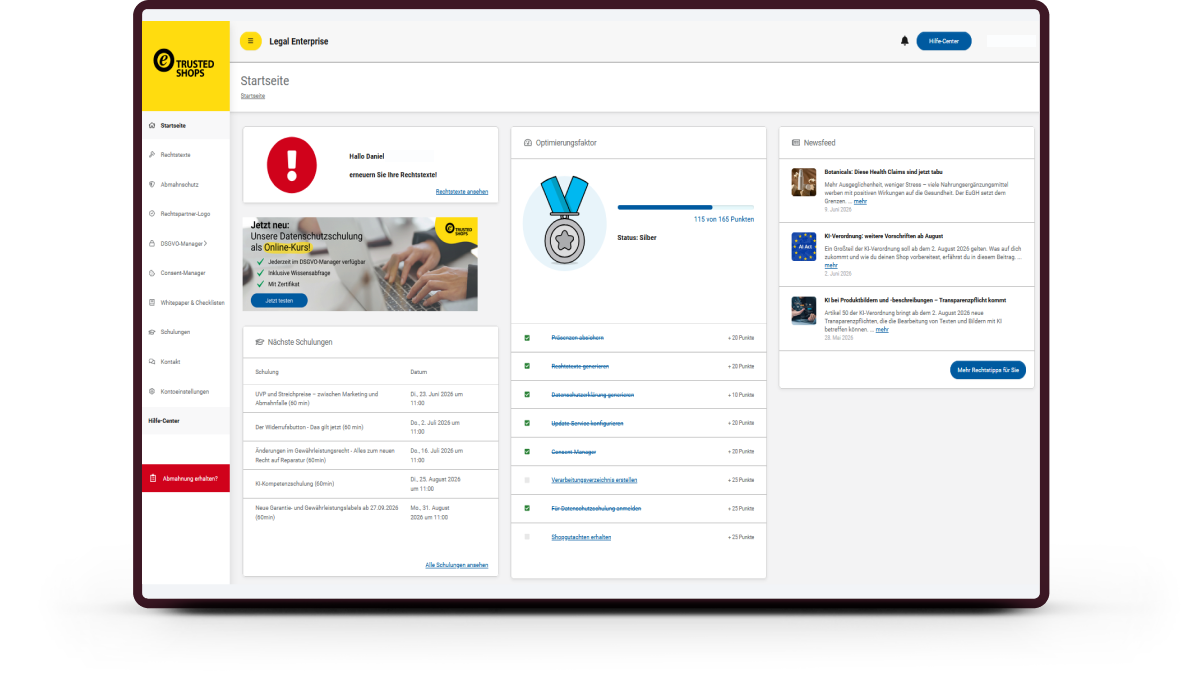Open the Botanicals news thumbnail
The image size is (1199, 683).
click(x=804, y=182)
